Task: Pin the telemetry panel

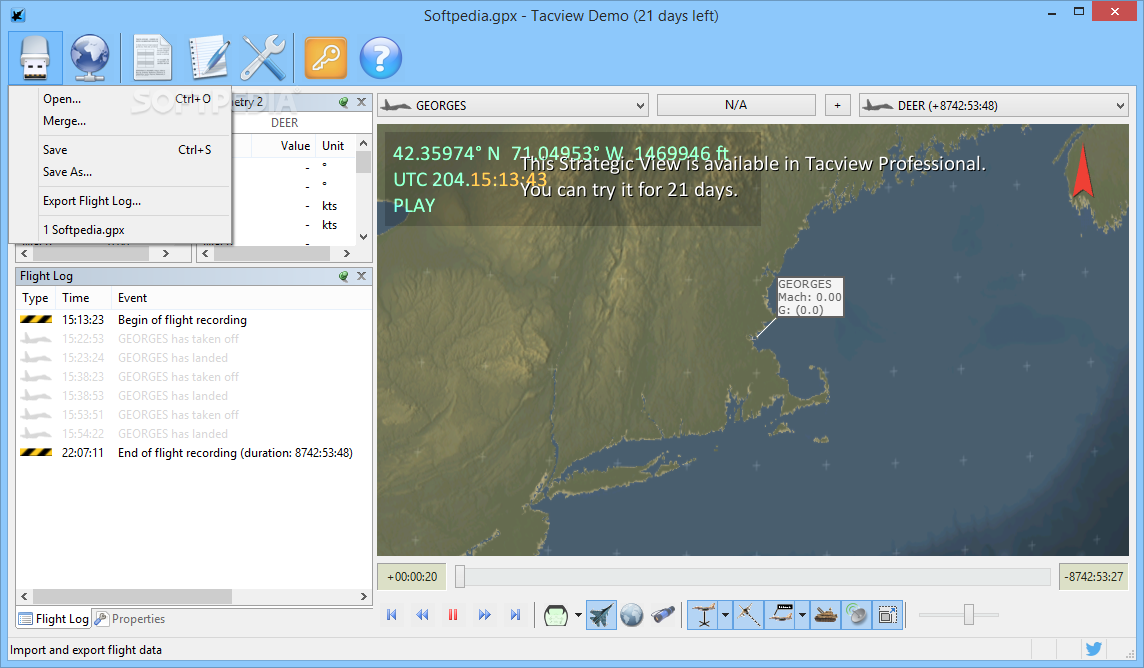Action: pyautogui.click(x=344, y=102)
